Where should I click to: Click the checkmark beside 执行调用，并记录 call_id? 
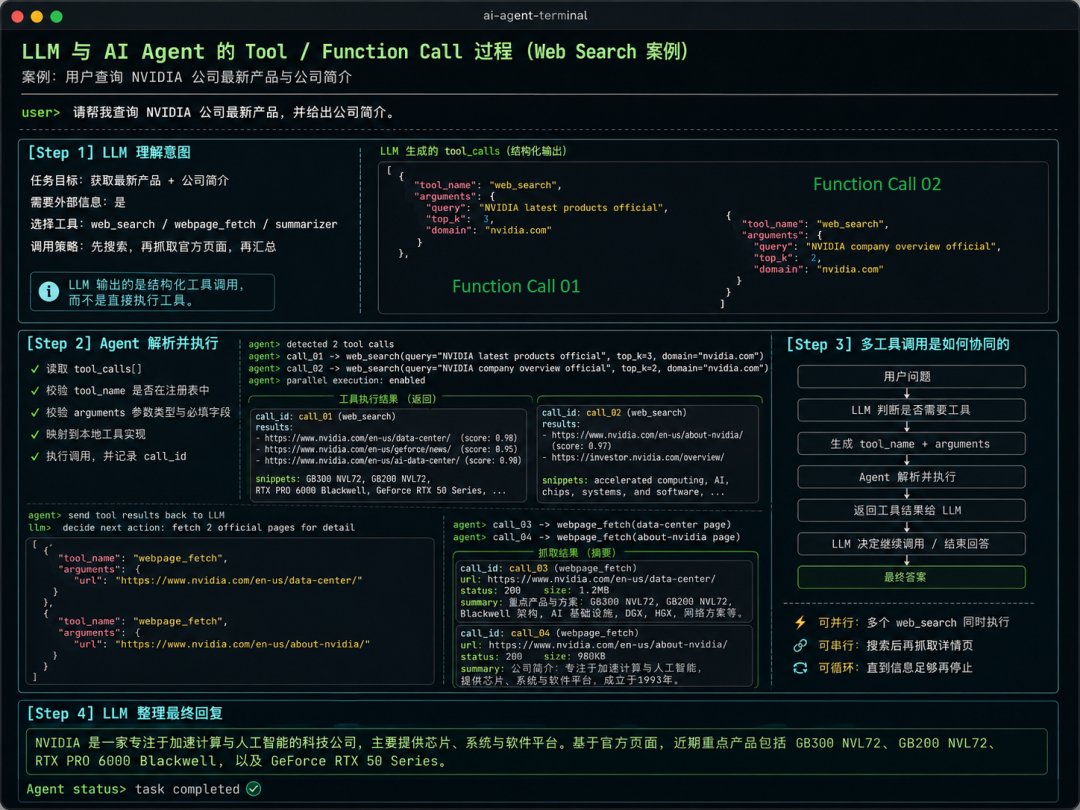34,457
